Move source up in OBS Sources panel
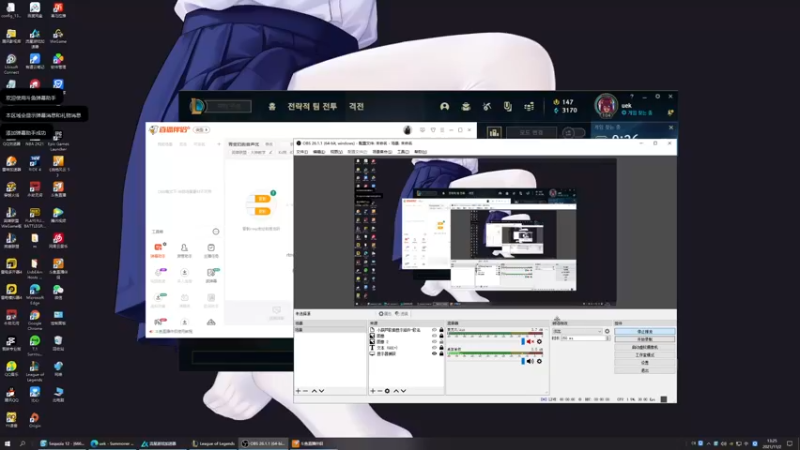The width and height of the screenshot is (800, 450). point(396,391)
